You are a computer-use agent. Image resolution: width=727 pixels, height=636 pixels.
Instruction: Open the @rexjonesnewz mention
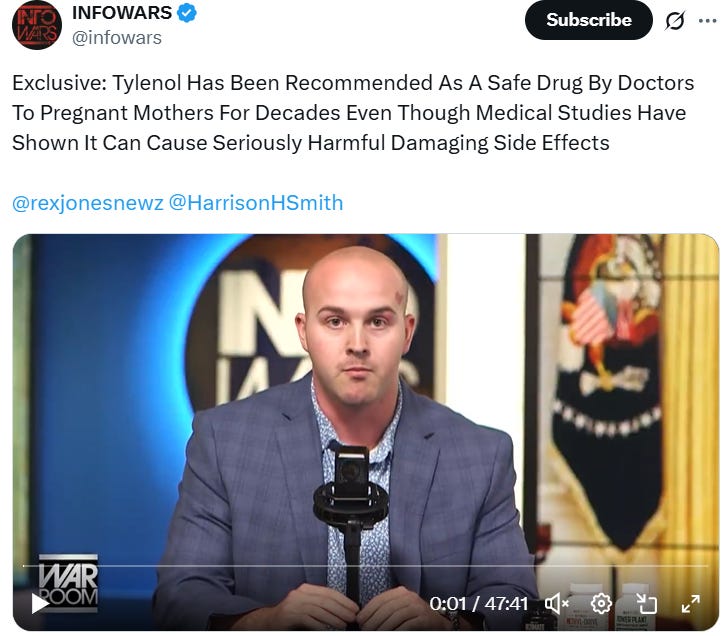(x=88, y=203)
